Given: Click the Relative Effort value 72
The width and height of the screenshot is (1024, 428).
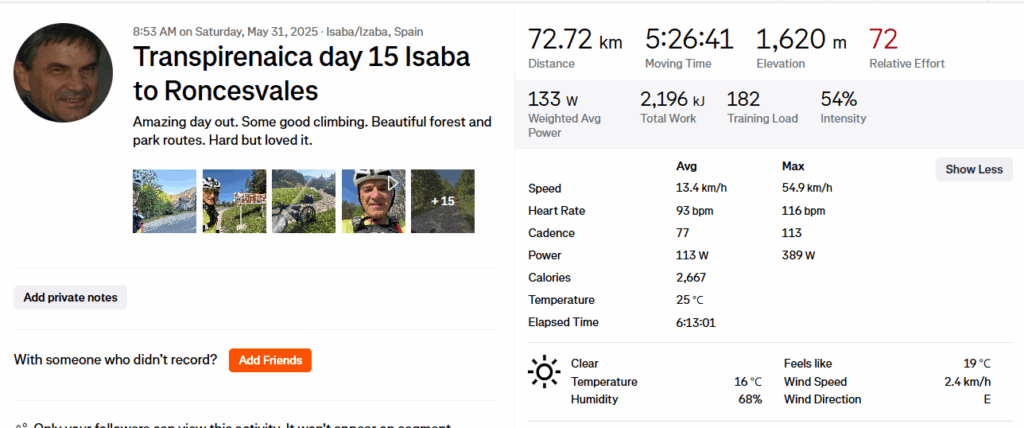Looking at the screenshot, I should [884, 41].
